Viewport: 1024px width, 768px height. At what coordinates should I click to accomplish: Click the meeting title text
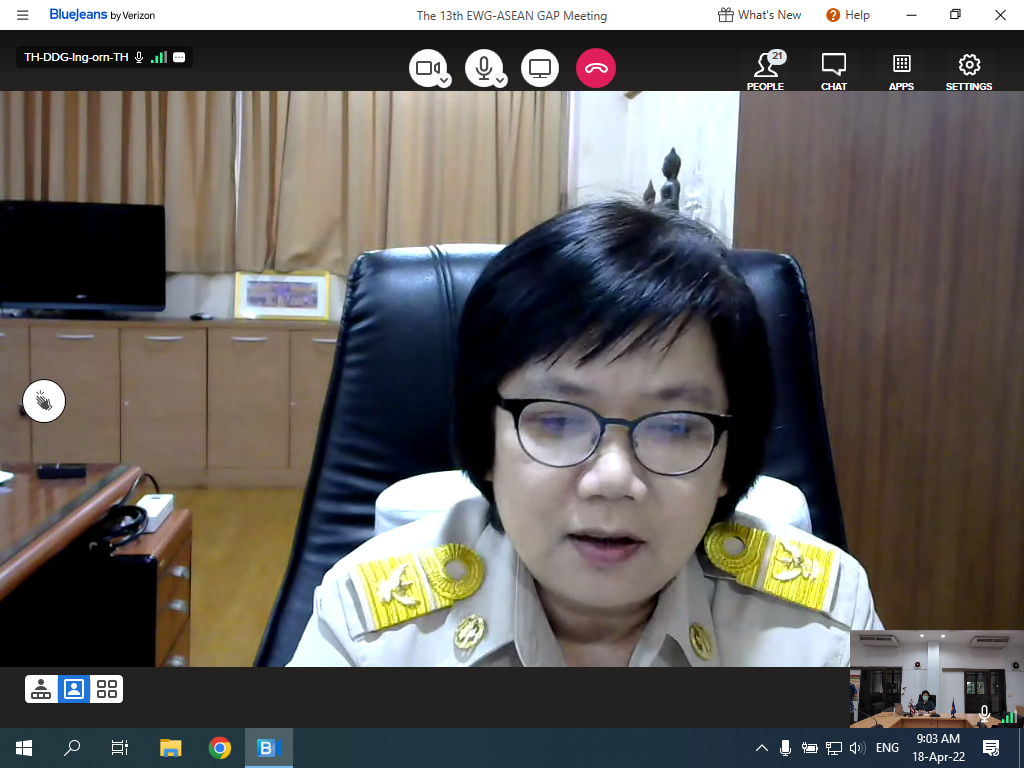pos(511,16)
